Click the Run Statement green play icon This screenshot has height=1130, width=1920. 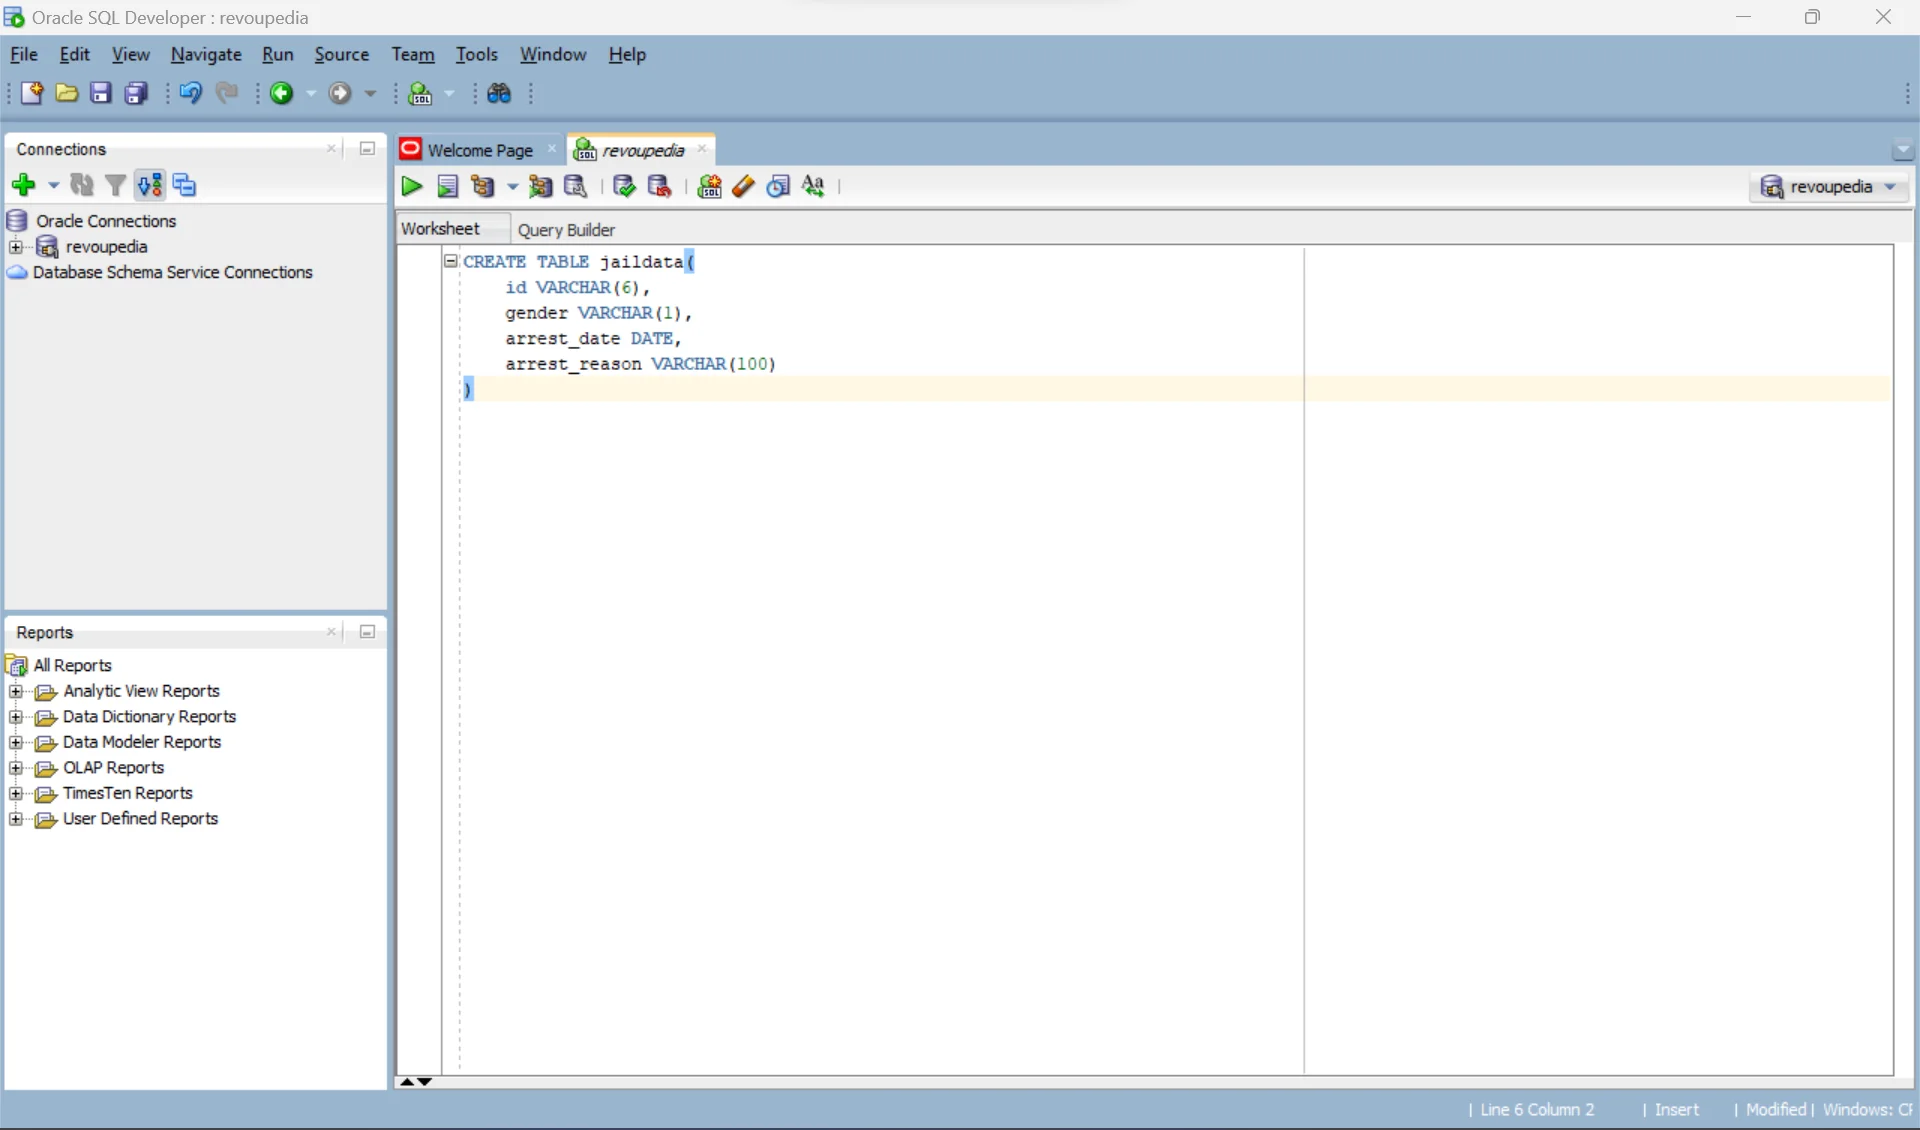[x=411, y=186]
